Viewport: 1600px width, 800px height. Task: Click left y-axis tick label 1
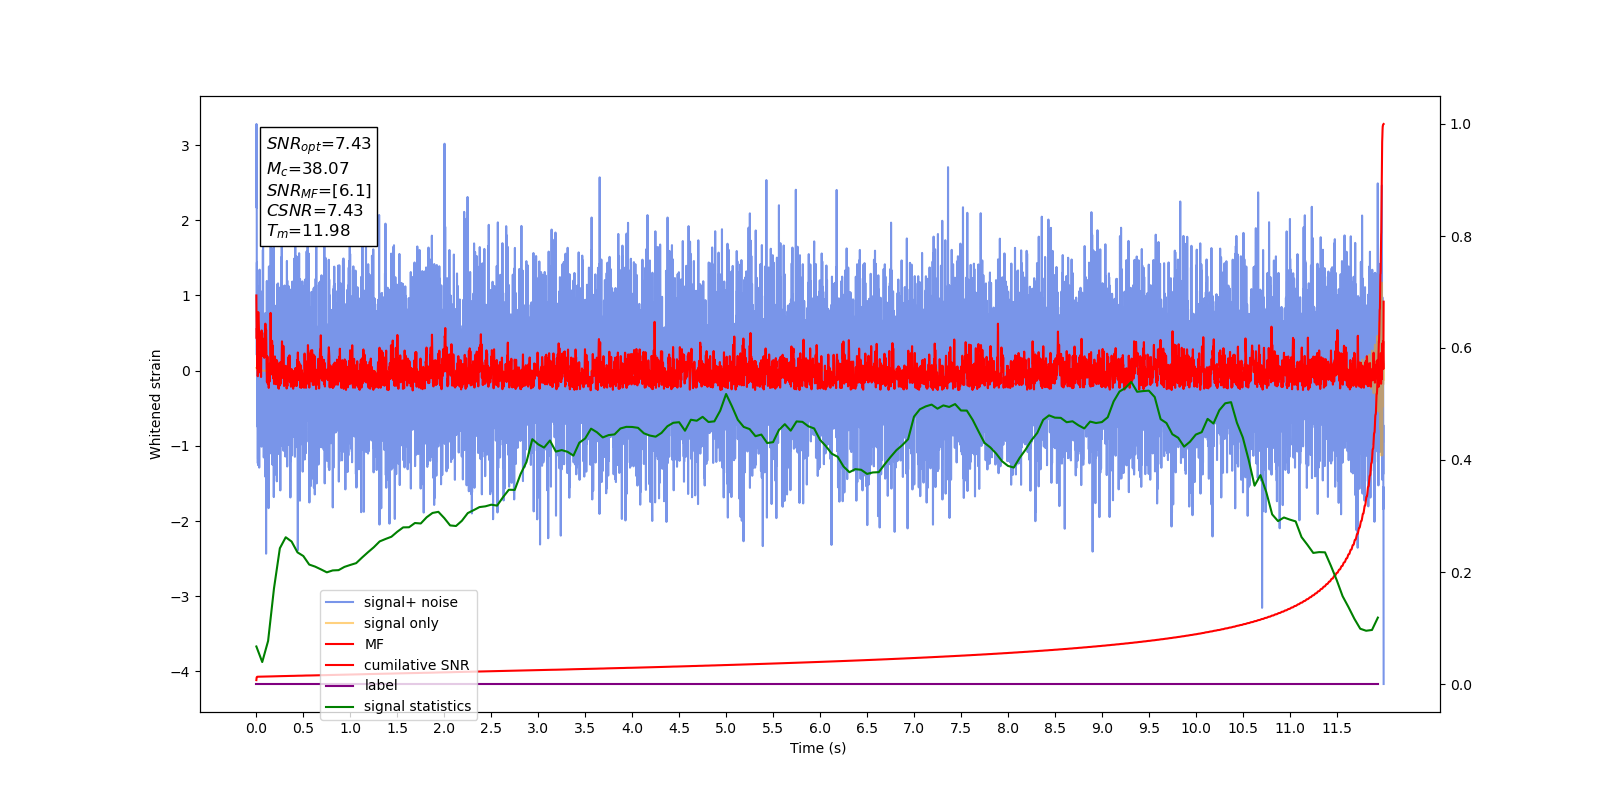(x=185, y=296)
